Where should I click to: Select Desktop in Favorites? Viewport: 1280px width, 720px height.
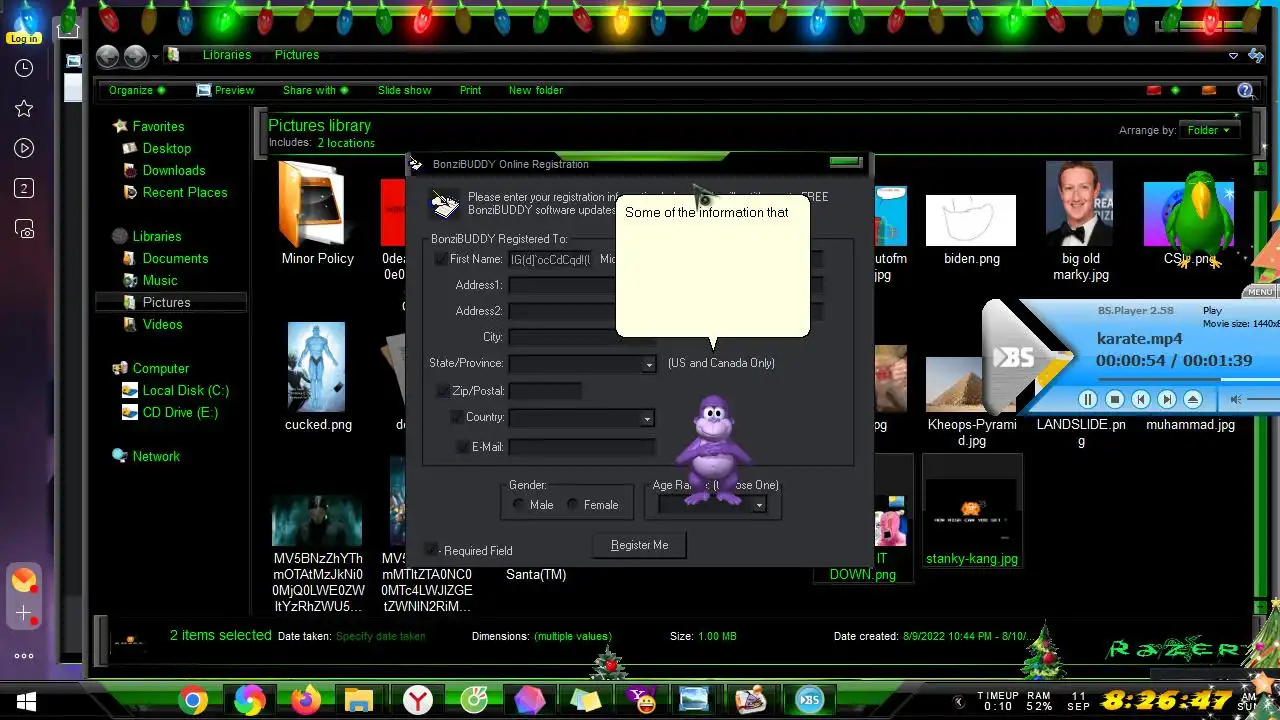tap(166, 148)
